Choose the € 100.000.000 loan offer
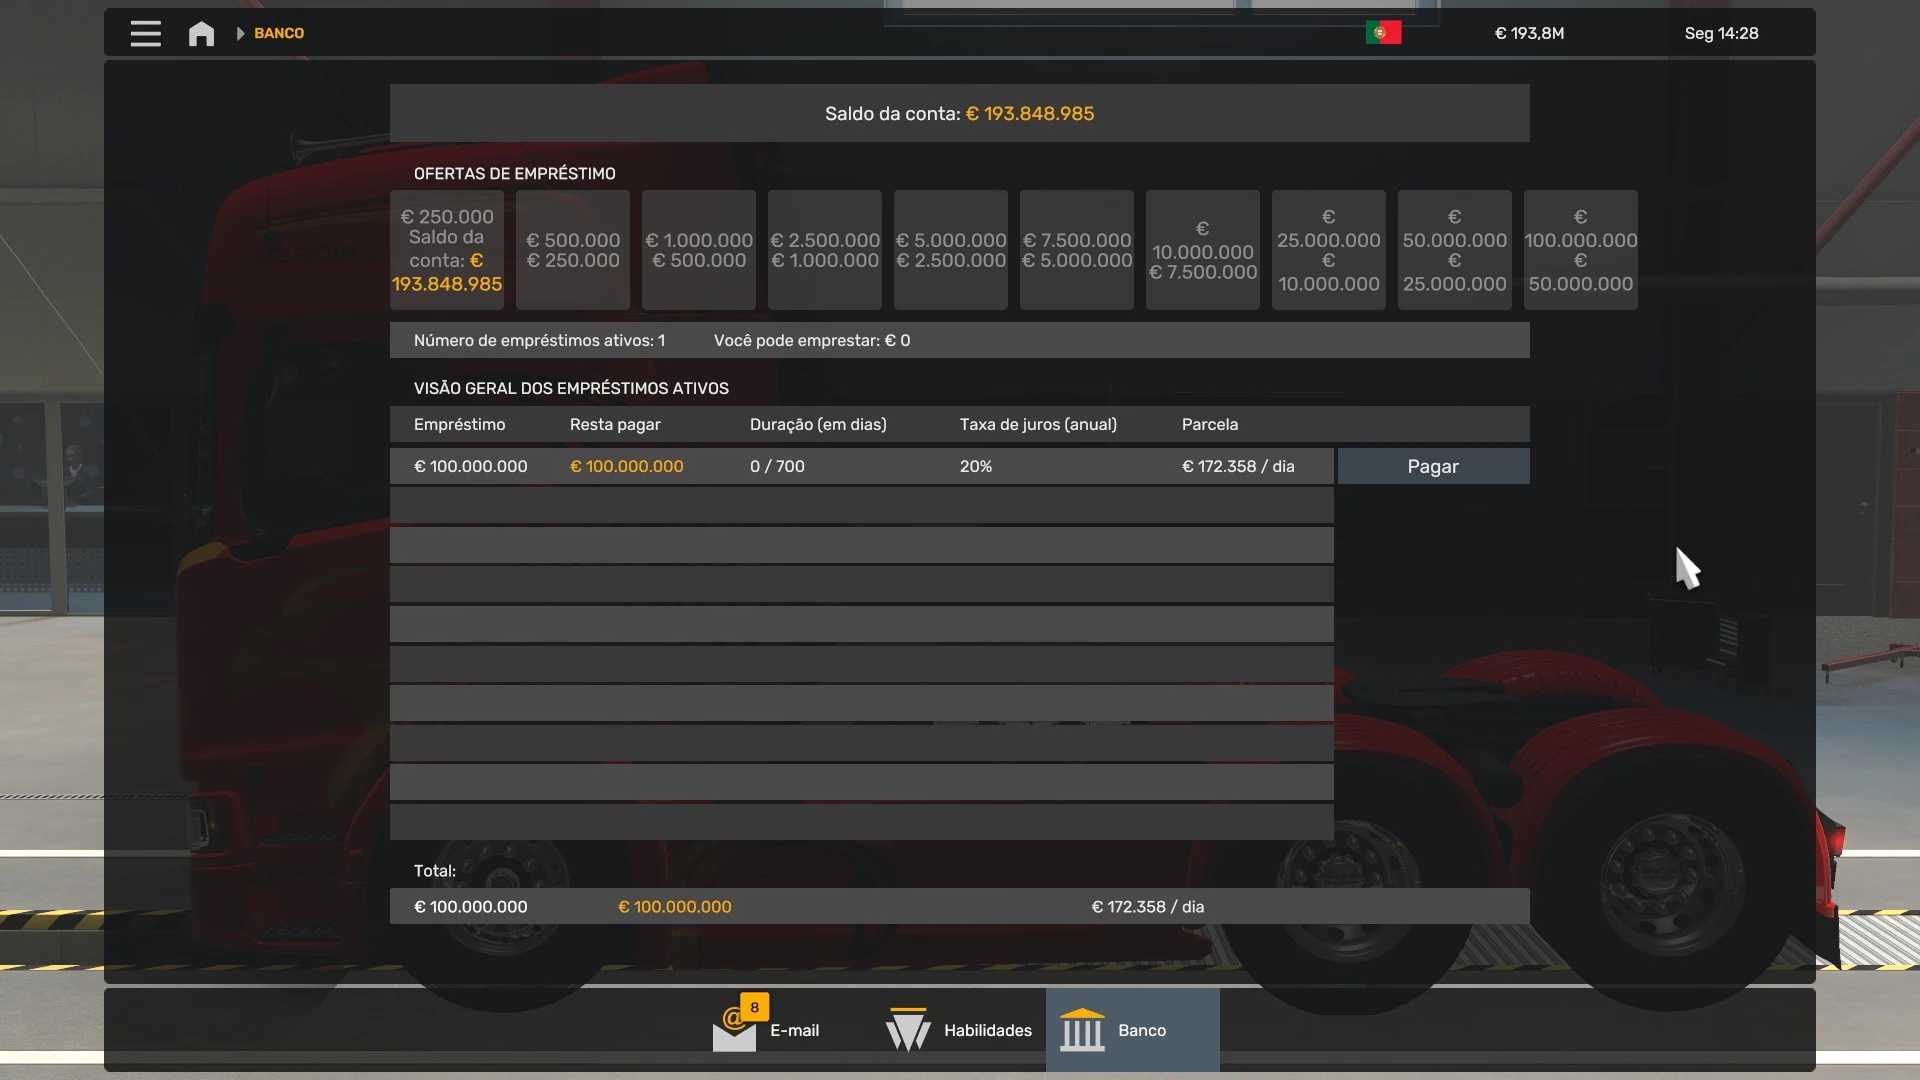 coord(1580,250)
